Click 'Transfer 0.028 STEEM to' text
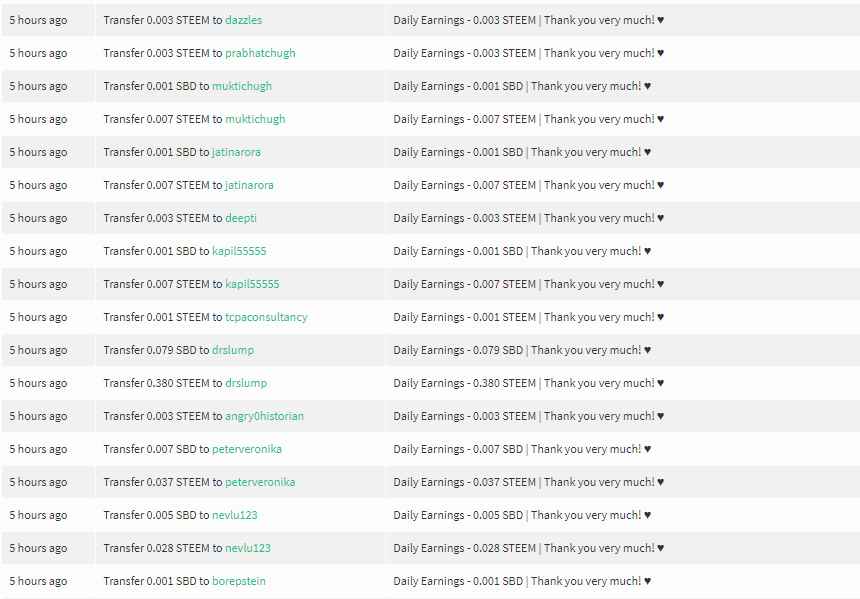The image size is (860, 599). pyautogui.click(x=163, y=547)
